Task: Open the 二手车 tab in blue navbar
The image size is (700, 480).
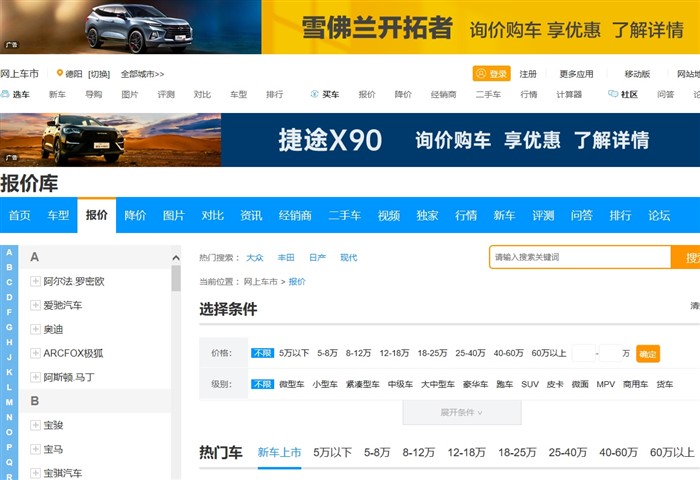Action: click(x=344, y=215)
